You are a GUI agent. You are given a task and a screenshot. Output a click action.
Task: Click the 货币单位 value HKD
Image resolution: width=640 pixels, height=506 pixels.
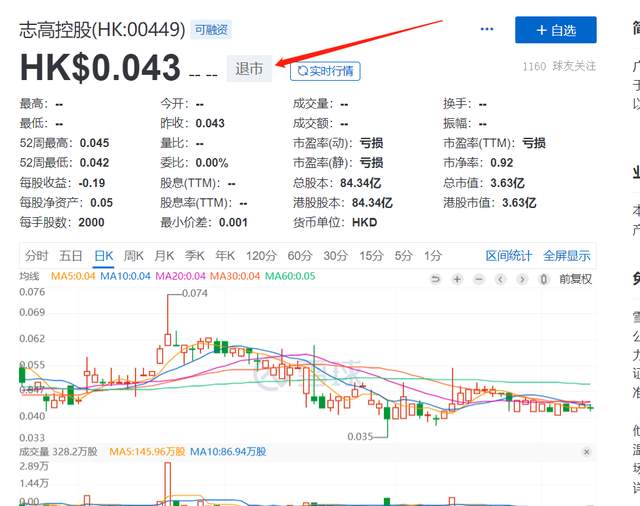tap(364, 222)
